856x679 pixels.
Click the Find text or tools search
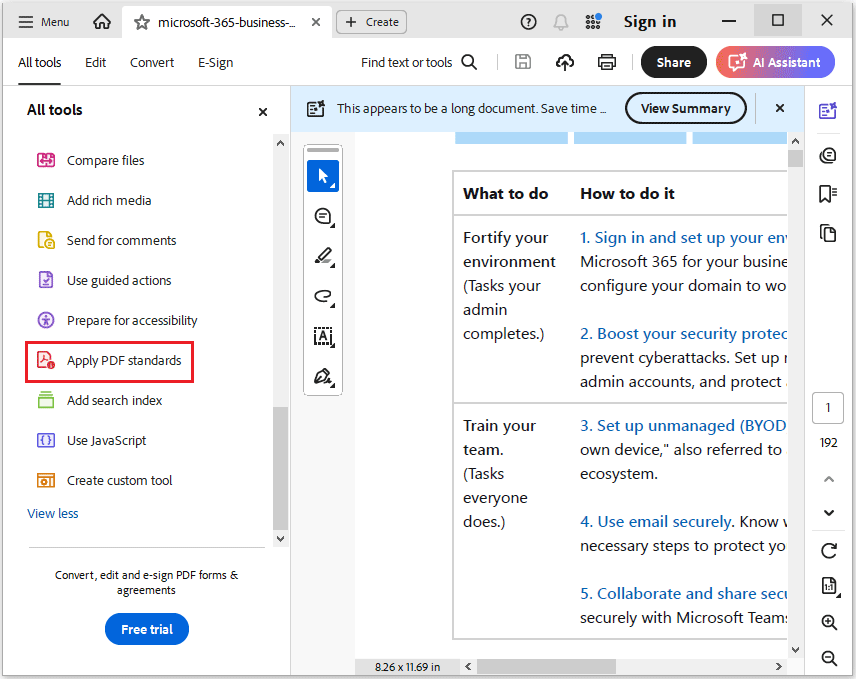coord(419,63)
